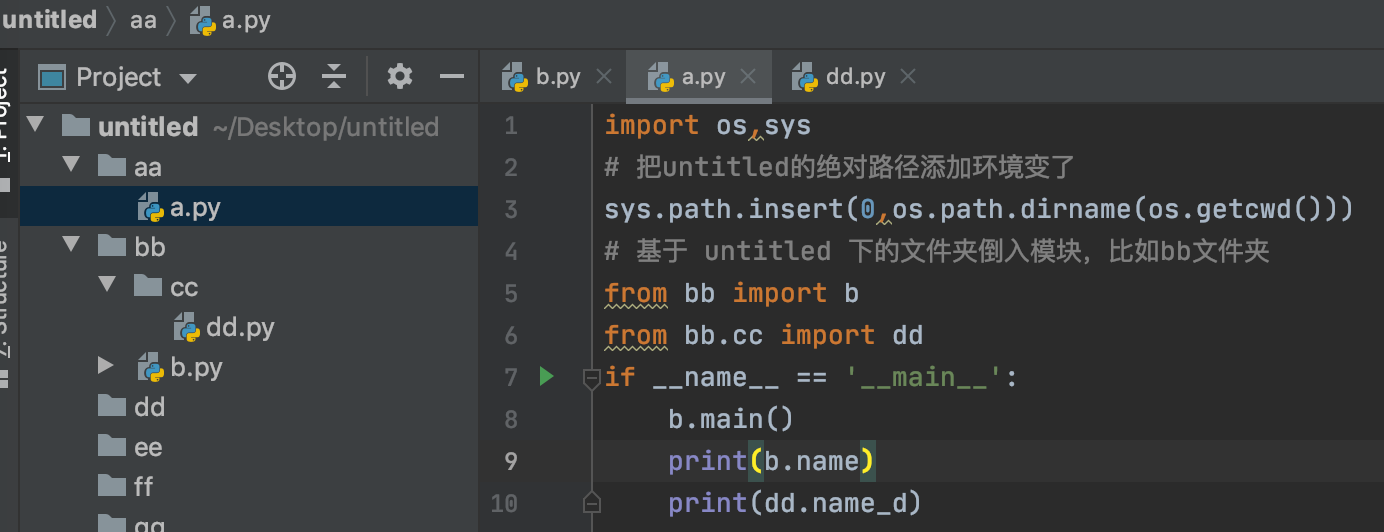This screenshot has width=1384, height=532.
Task: Click the b.main() code line
Action: point(731,419)
